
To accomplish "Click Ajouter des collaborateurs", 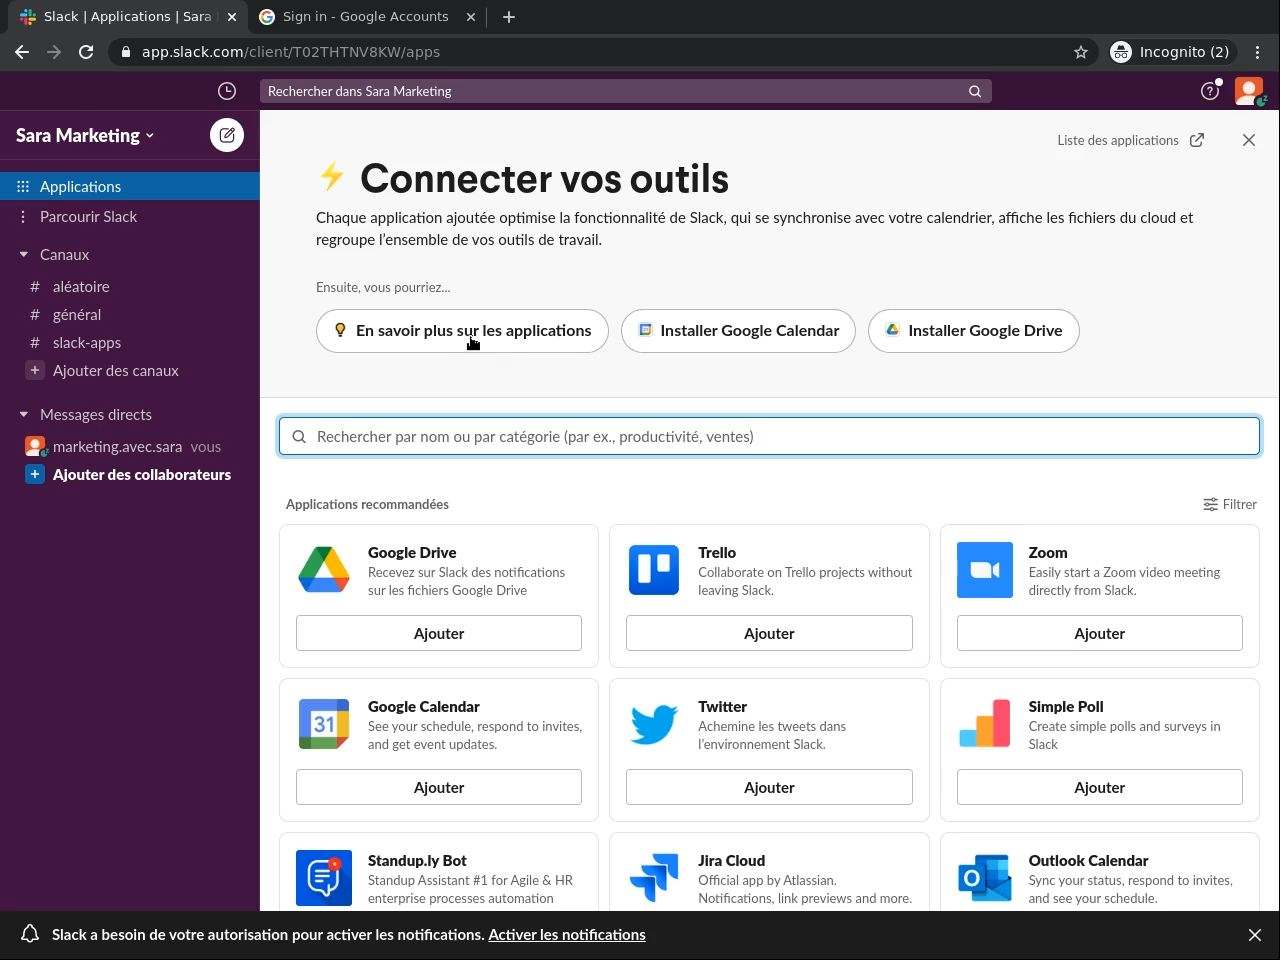I will (x=142, y=474).
